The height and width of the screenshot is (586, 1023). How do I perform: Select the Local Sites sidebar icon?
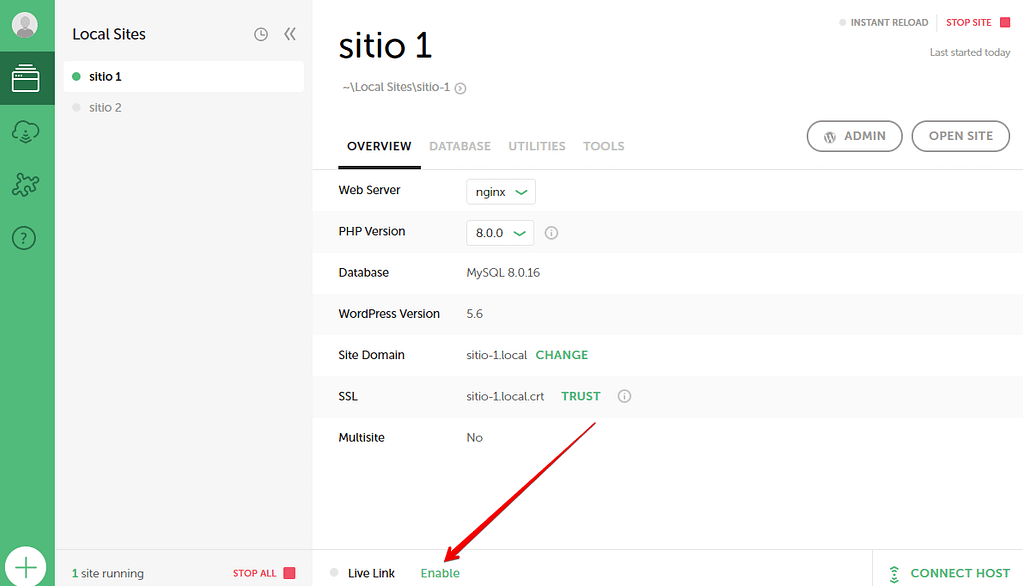pyautogui.click(x=25, y=78)
